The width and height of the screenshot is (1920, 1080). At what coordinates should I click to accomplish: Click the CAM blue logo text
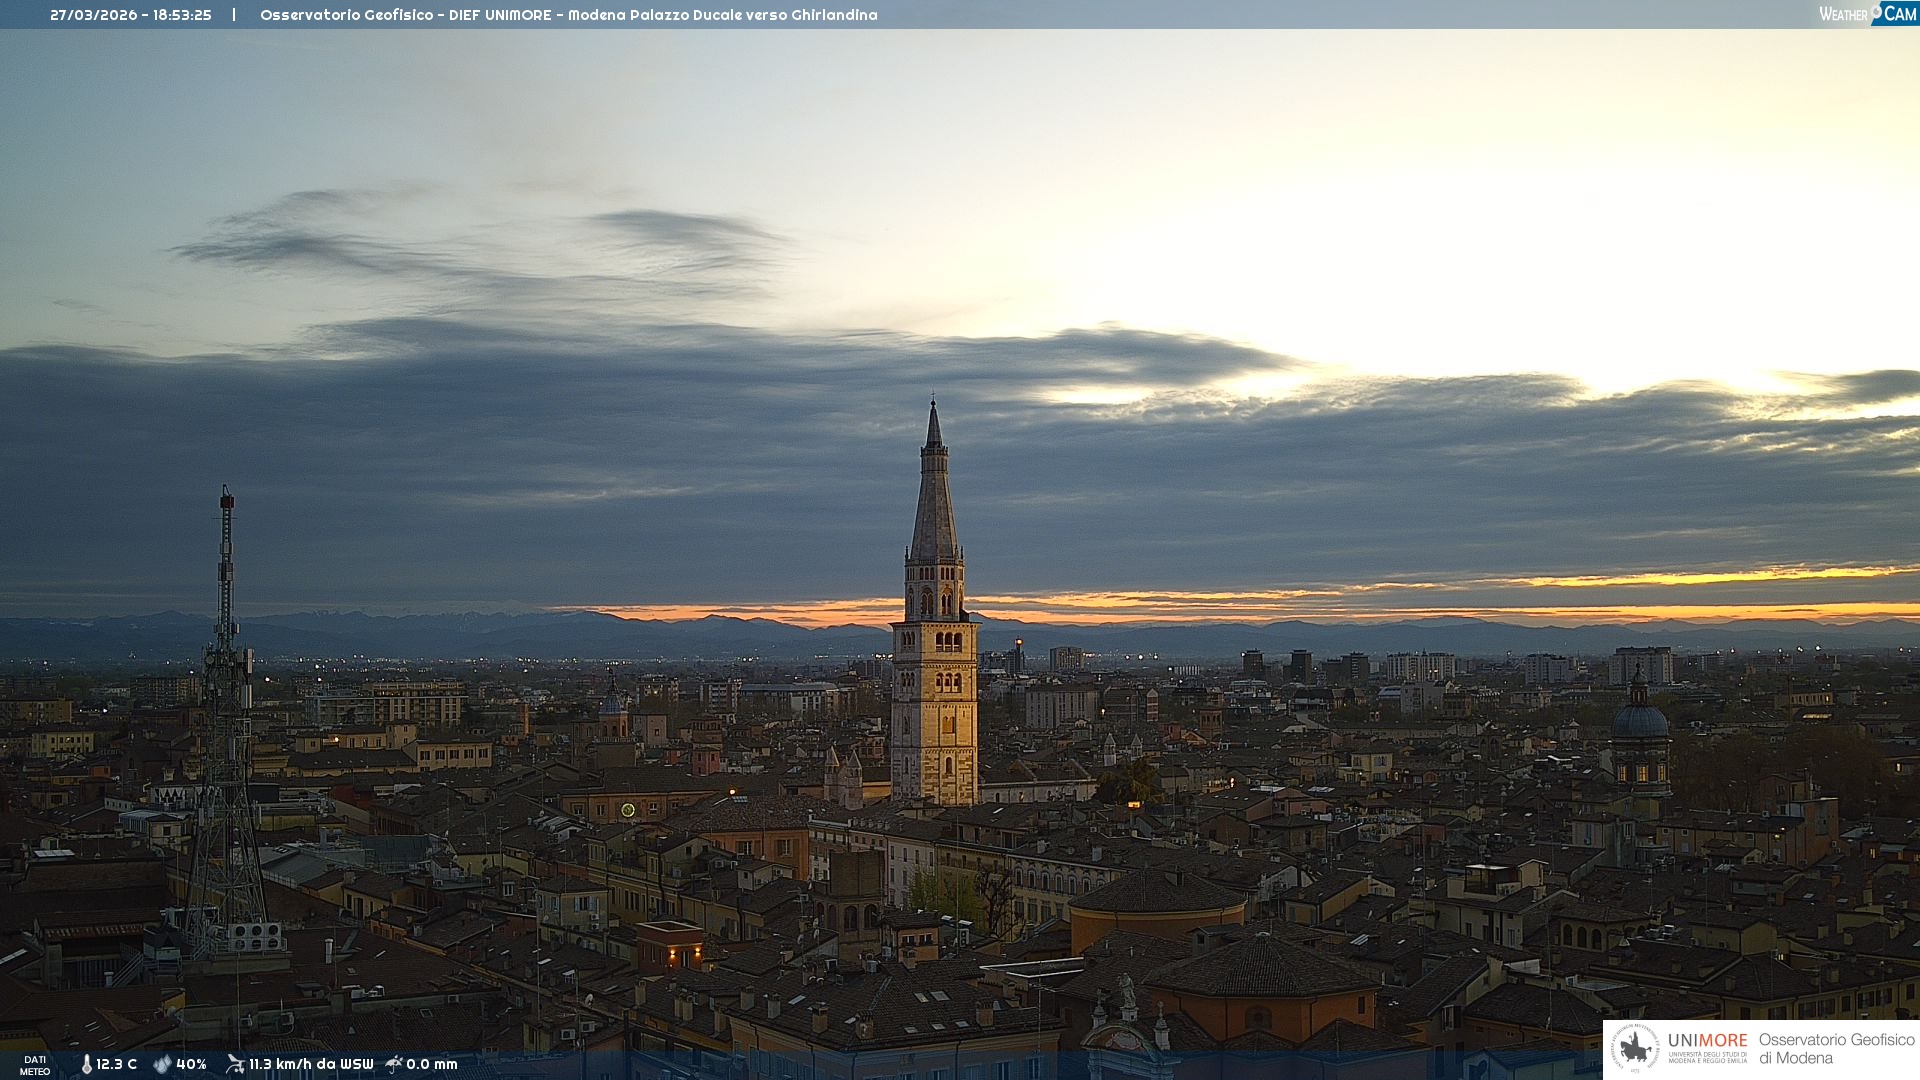pos(1900,13)
